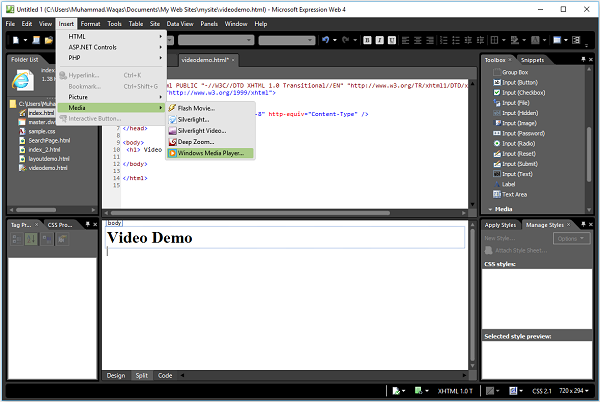
Task: Click the Undo toolbar icon
Action: click(327, 40)
